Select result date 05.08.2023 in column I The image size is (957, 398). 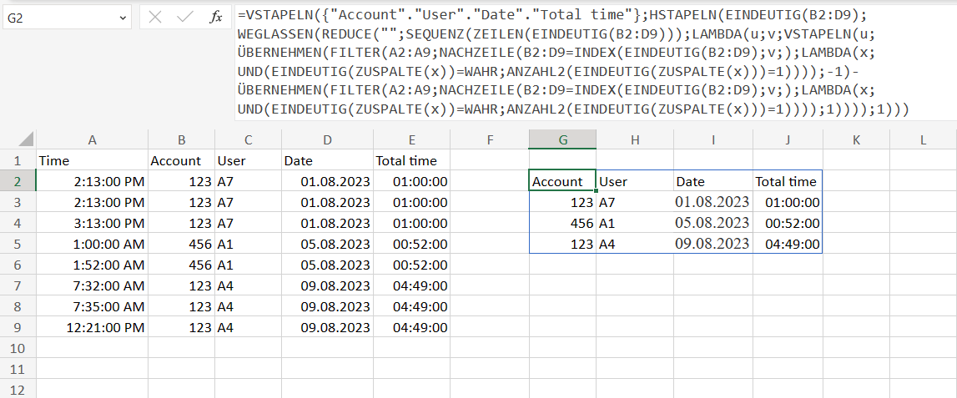click(x=713, y=223)
